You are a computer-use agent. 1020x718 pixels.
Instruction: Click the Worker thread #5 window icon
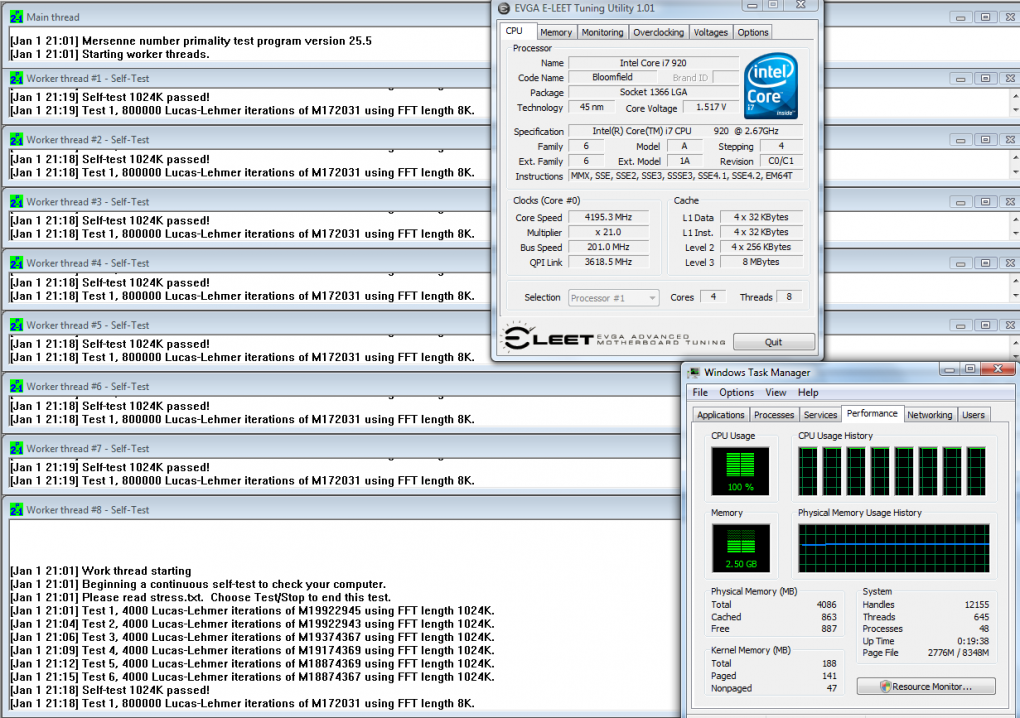coord(16,325)
